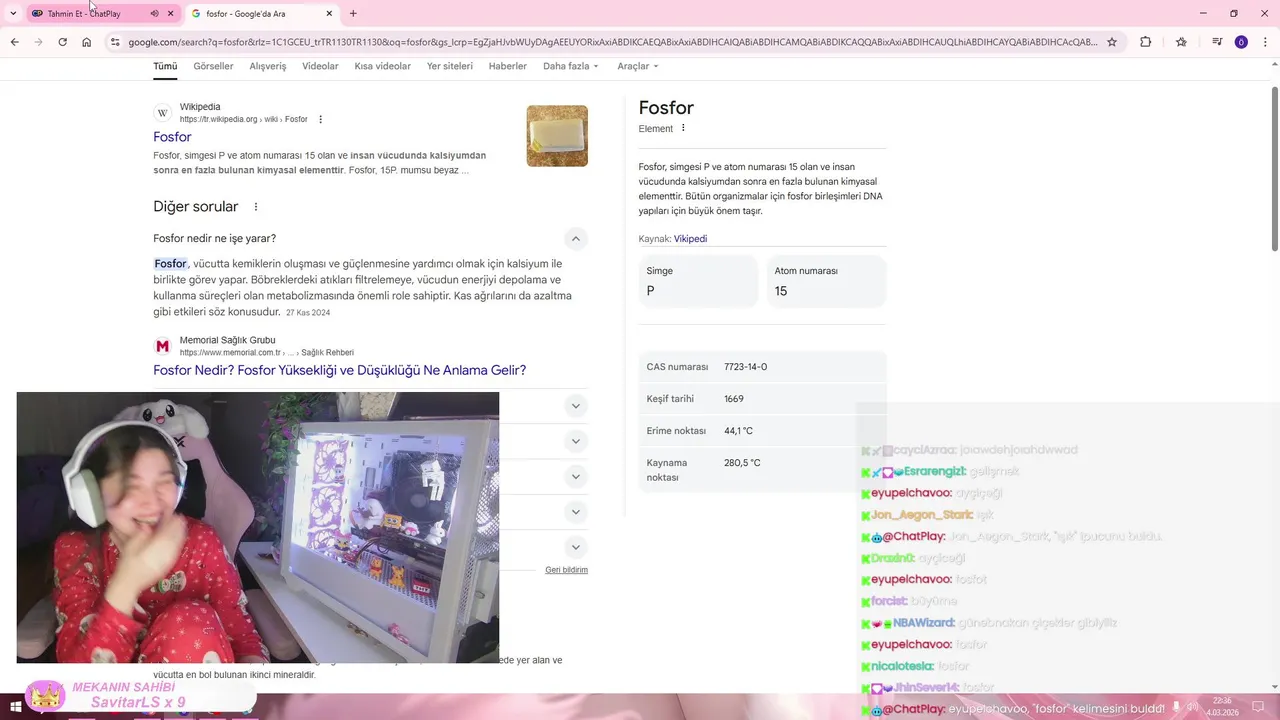Screen dimensions: 1280x720
Task: Open the Fosfor Wikipedia result title
Action: tap(172, 137)
